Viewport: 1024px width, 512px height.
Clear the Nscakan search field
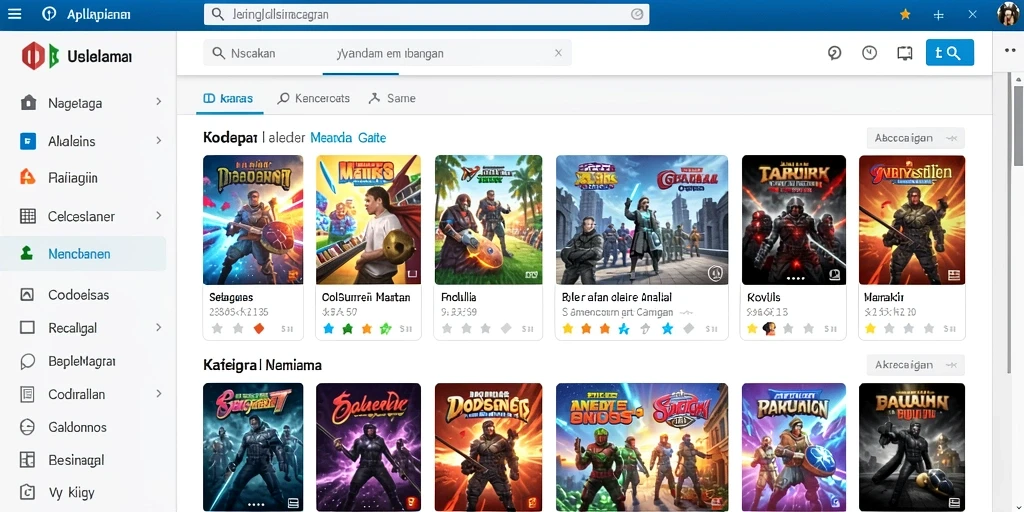pos(558,53)
